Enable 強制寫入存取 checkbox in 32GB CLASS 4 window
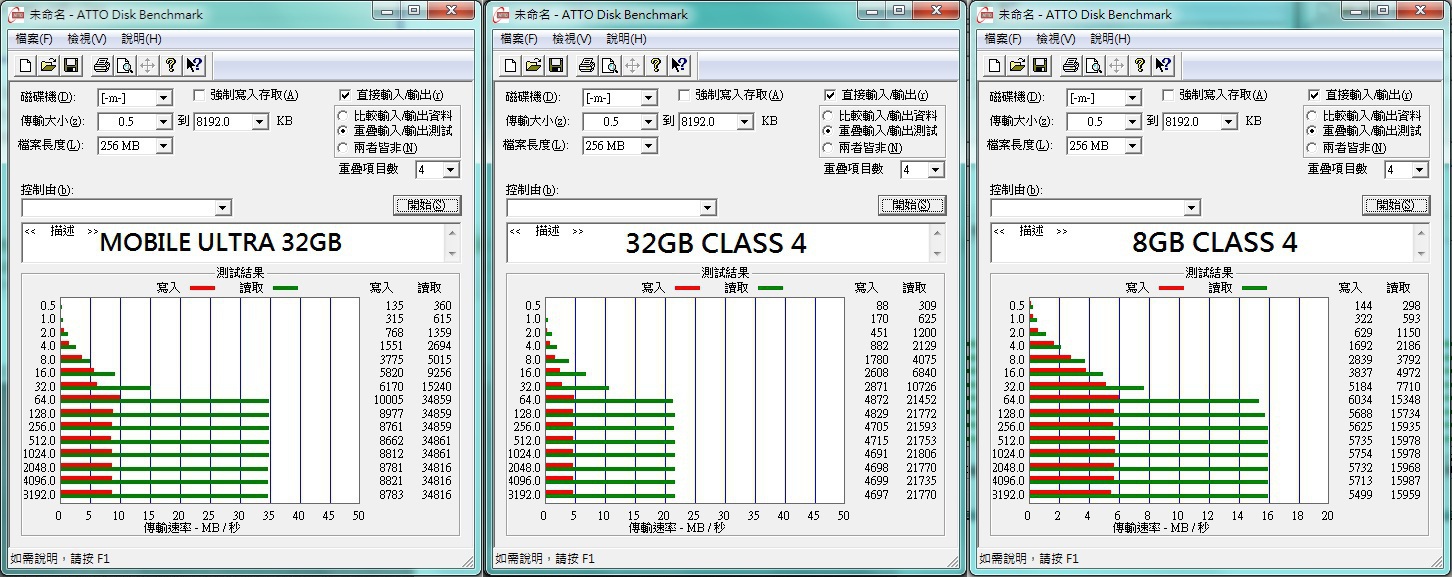Viewport: 1452px width, 577px height. (x=685, y=95)
